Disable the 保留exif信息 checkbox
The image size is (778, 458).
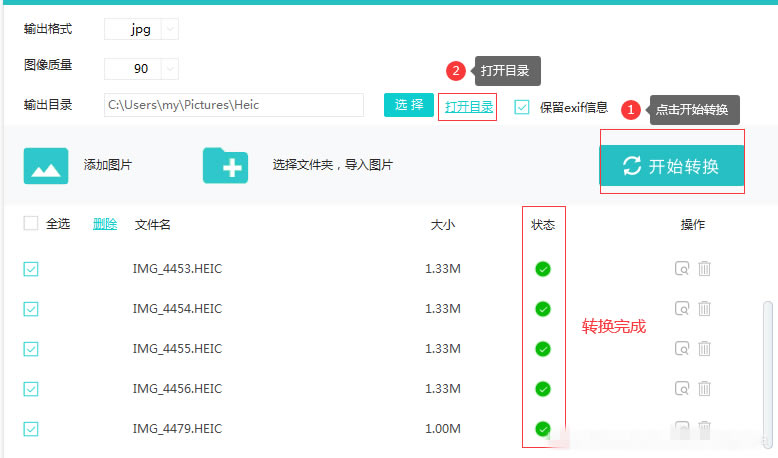[522, 106]
